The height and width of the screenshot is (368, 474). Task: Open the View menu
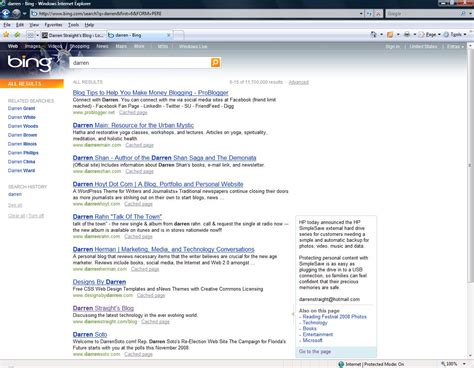(x=34, y=25)
